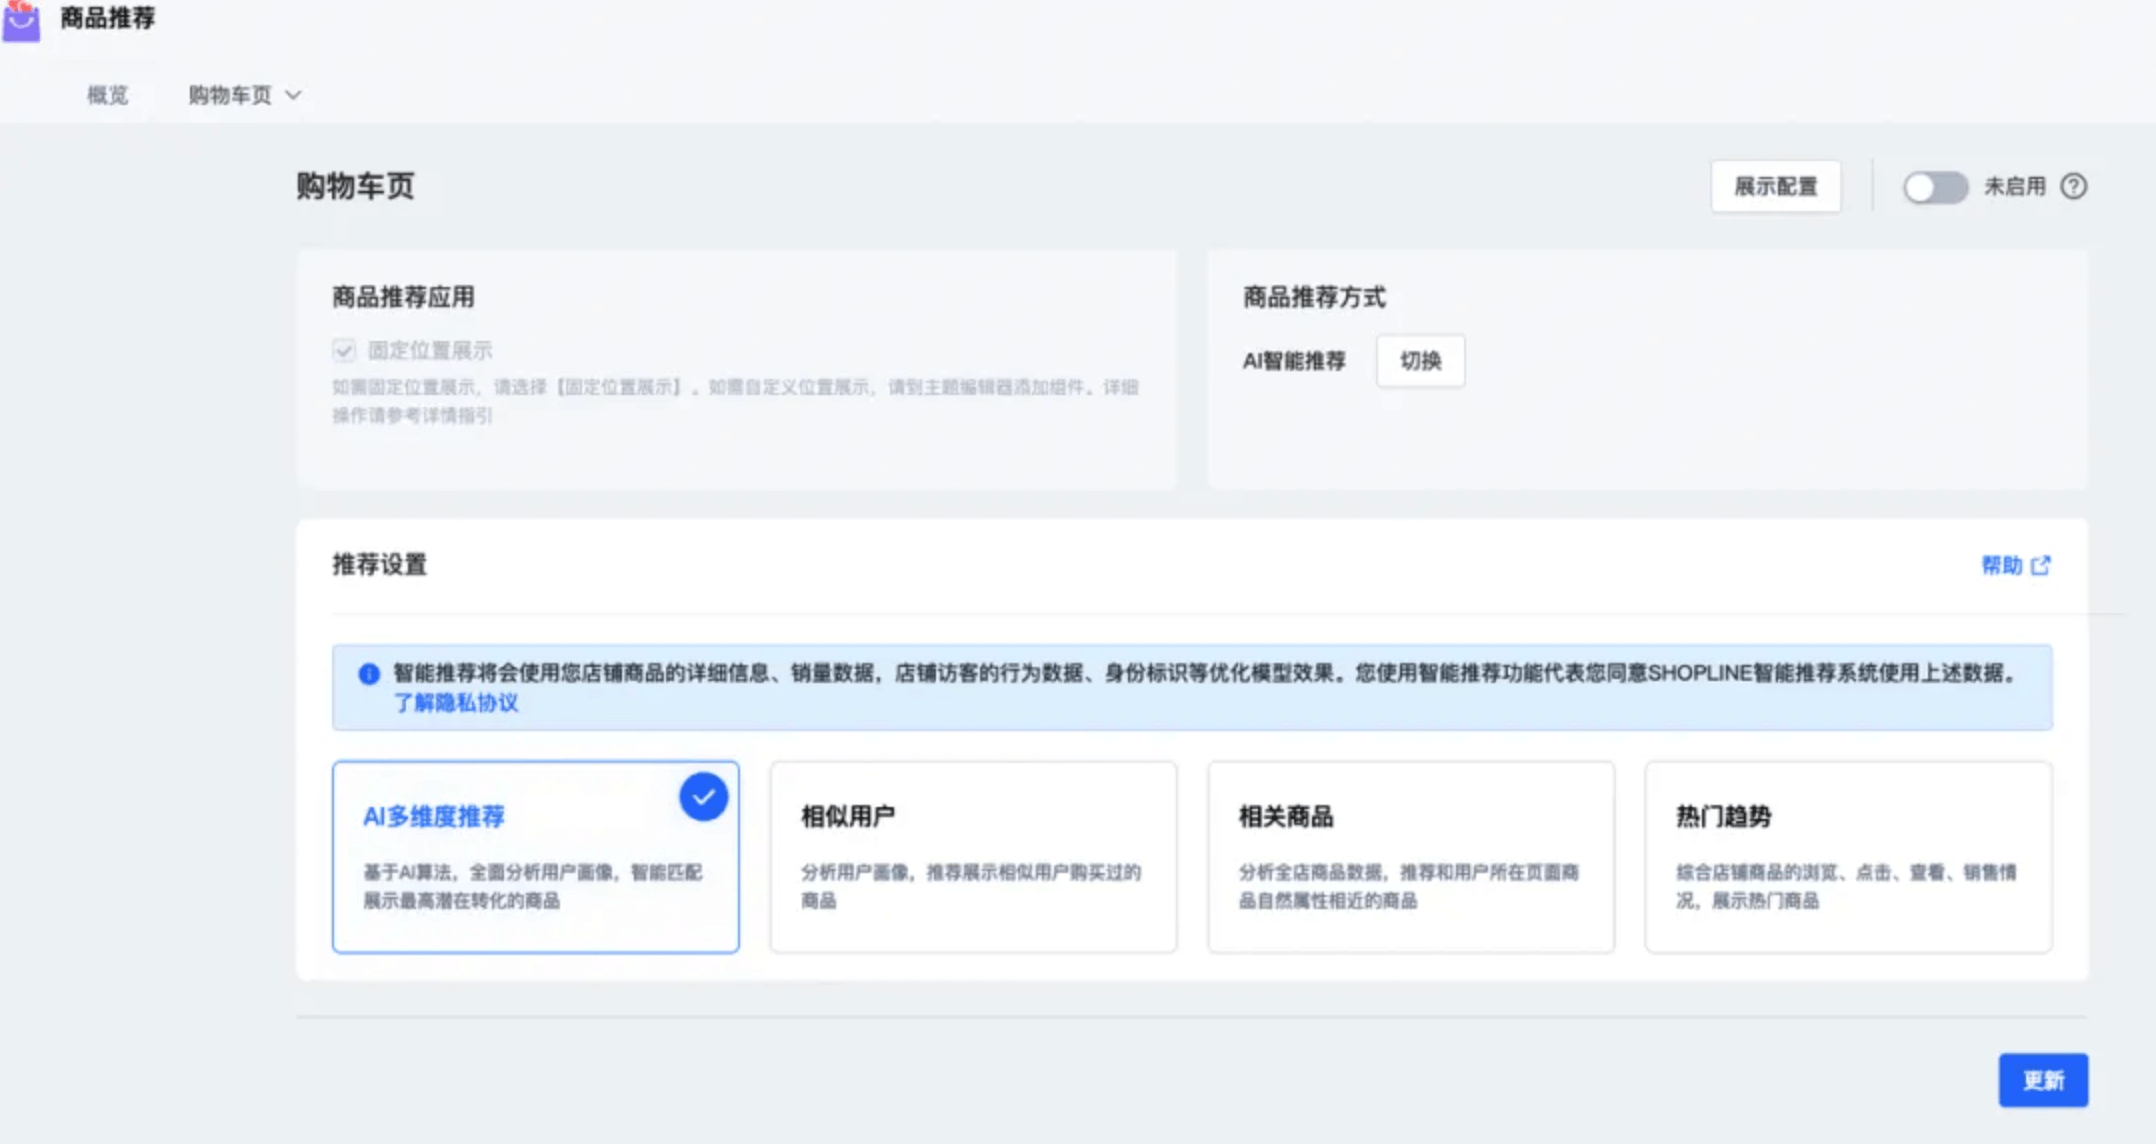Select the AI多维度推荐 recommendation card
This screenshot has height=1144, width=2156.
point(535,857)
